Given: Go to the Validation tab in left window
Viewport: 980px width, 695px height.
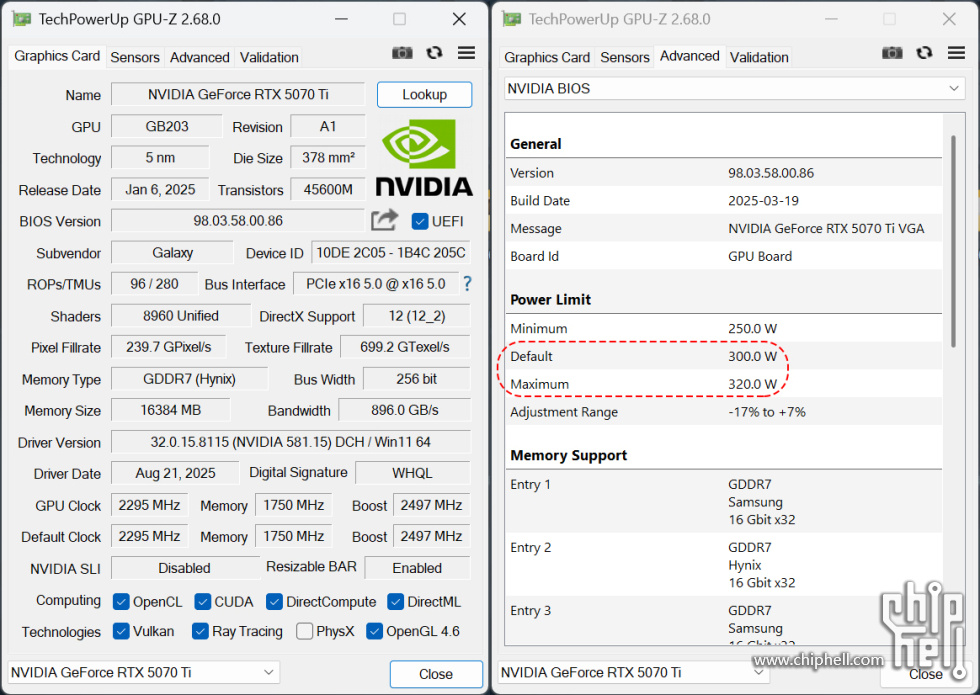Looking at the screenshot, I should [x=269, y=58].
